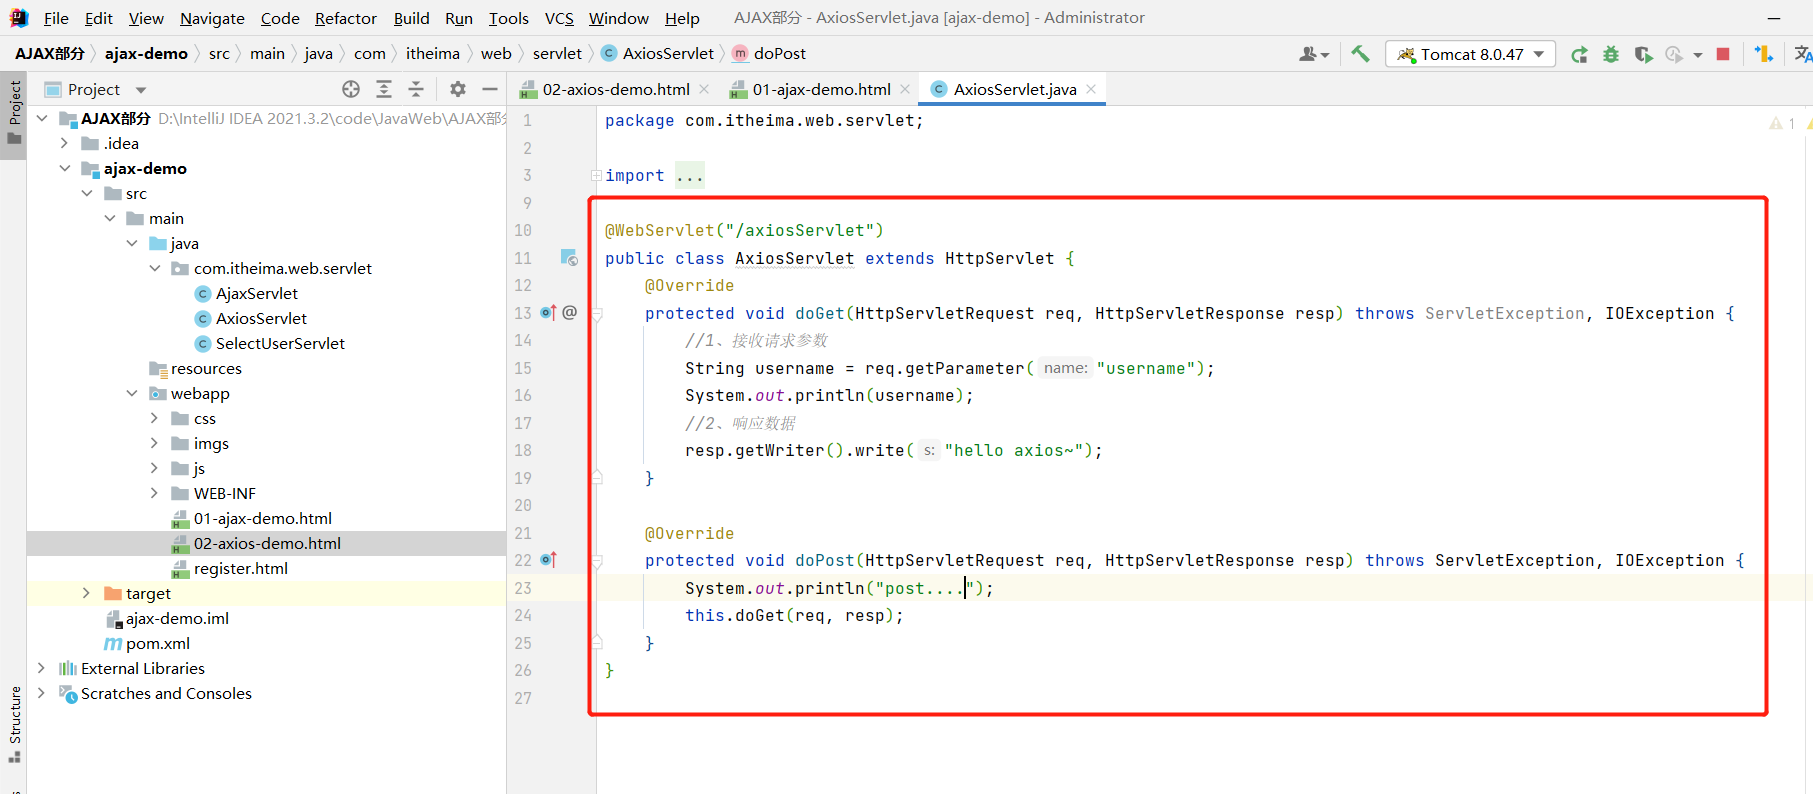The image size is (1813, 794).
Task: Open Project panel settings gear
Action: [458, 89]
